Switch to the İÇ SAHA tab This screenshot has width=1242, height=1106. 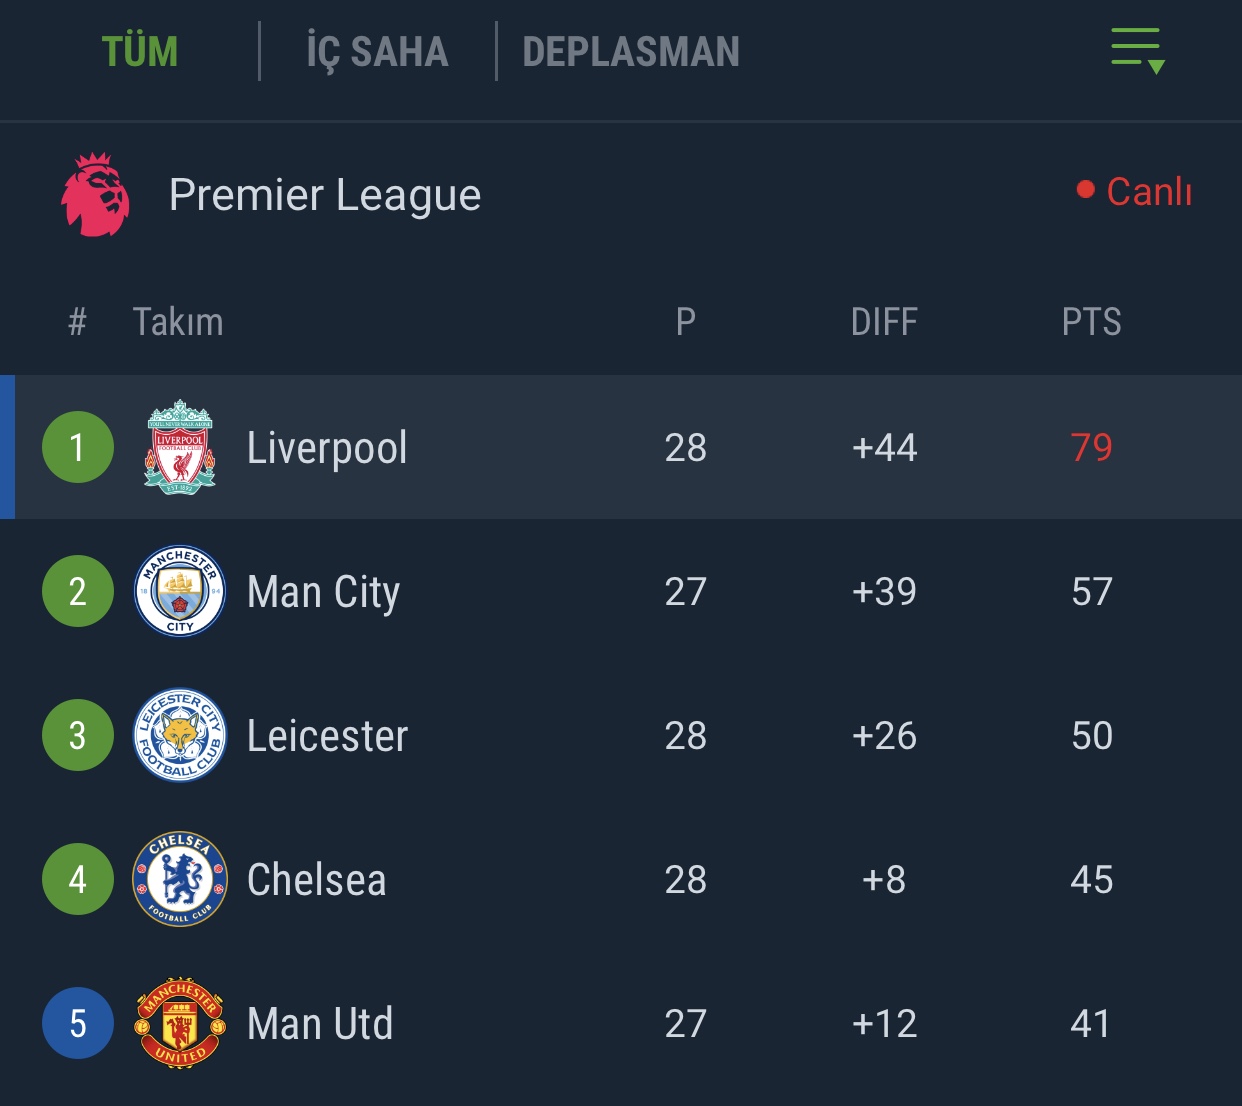coord(377,52)
